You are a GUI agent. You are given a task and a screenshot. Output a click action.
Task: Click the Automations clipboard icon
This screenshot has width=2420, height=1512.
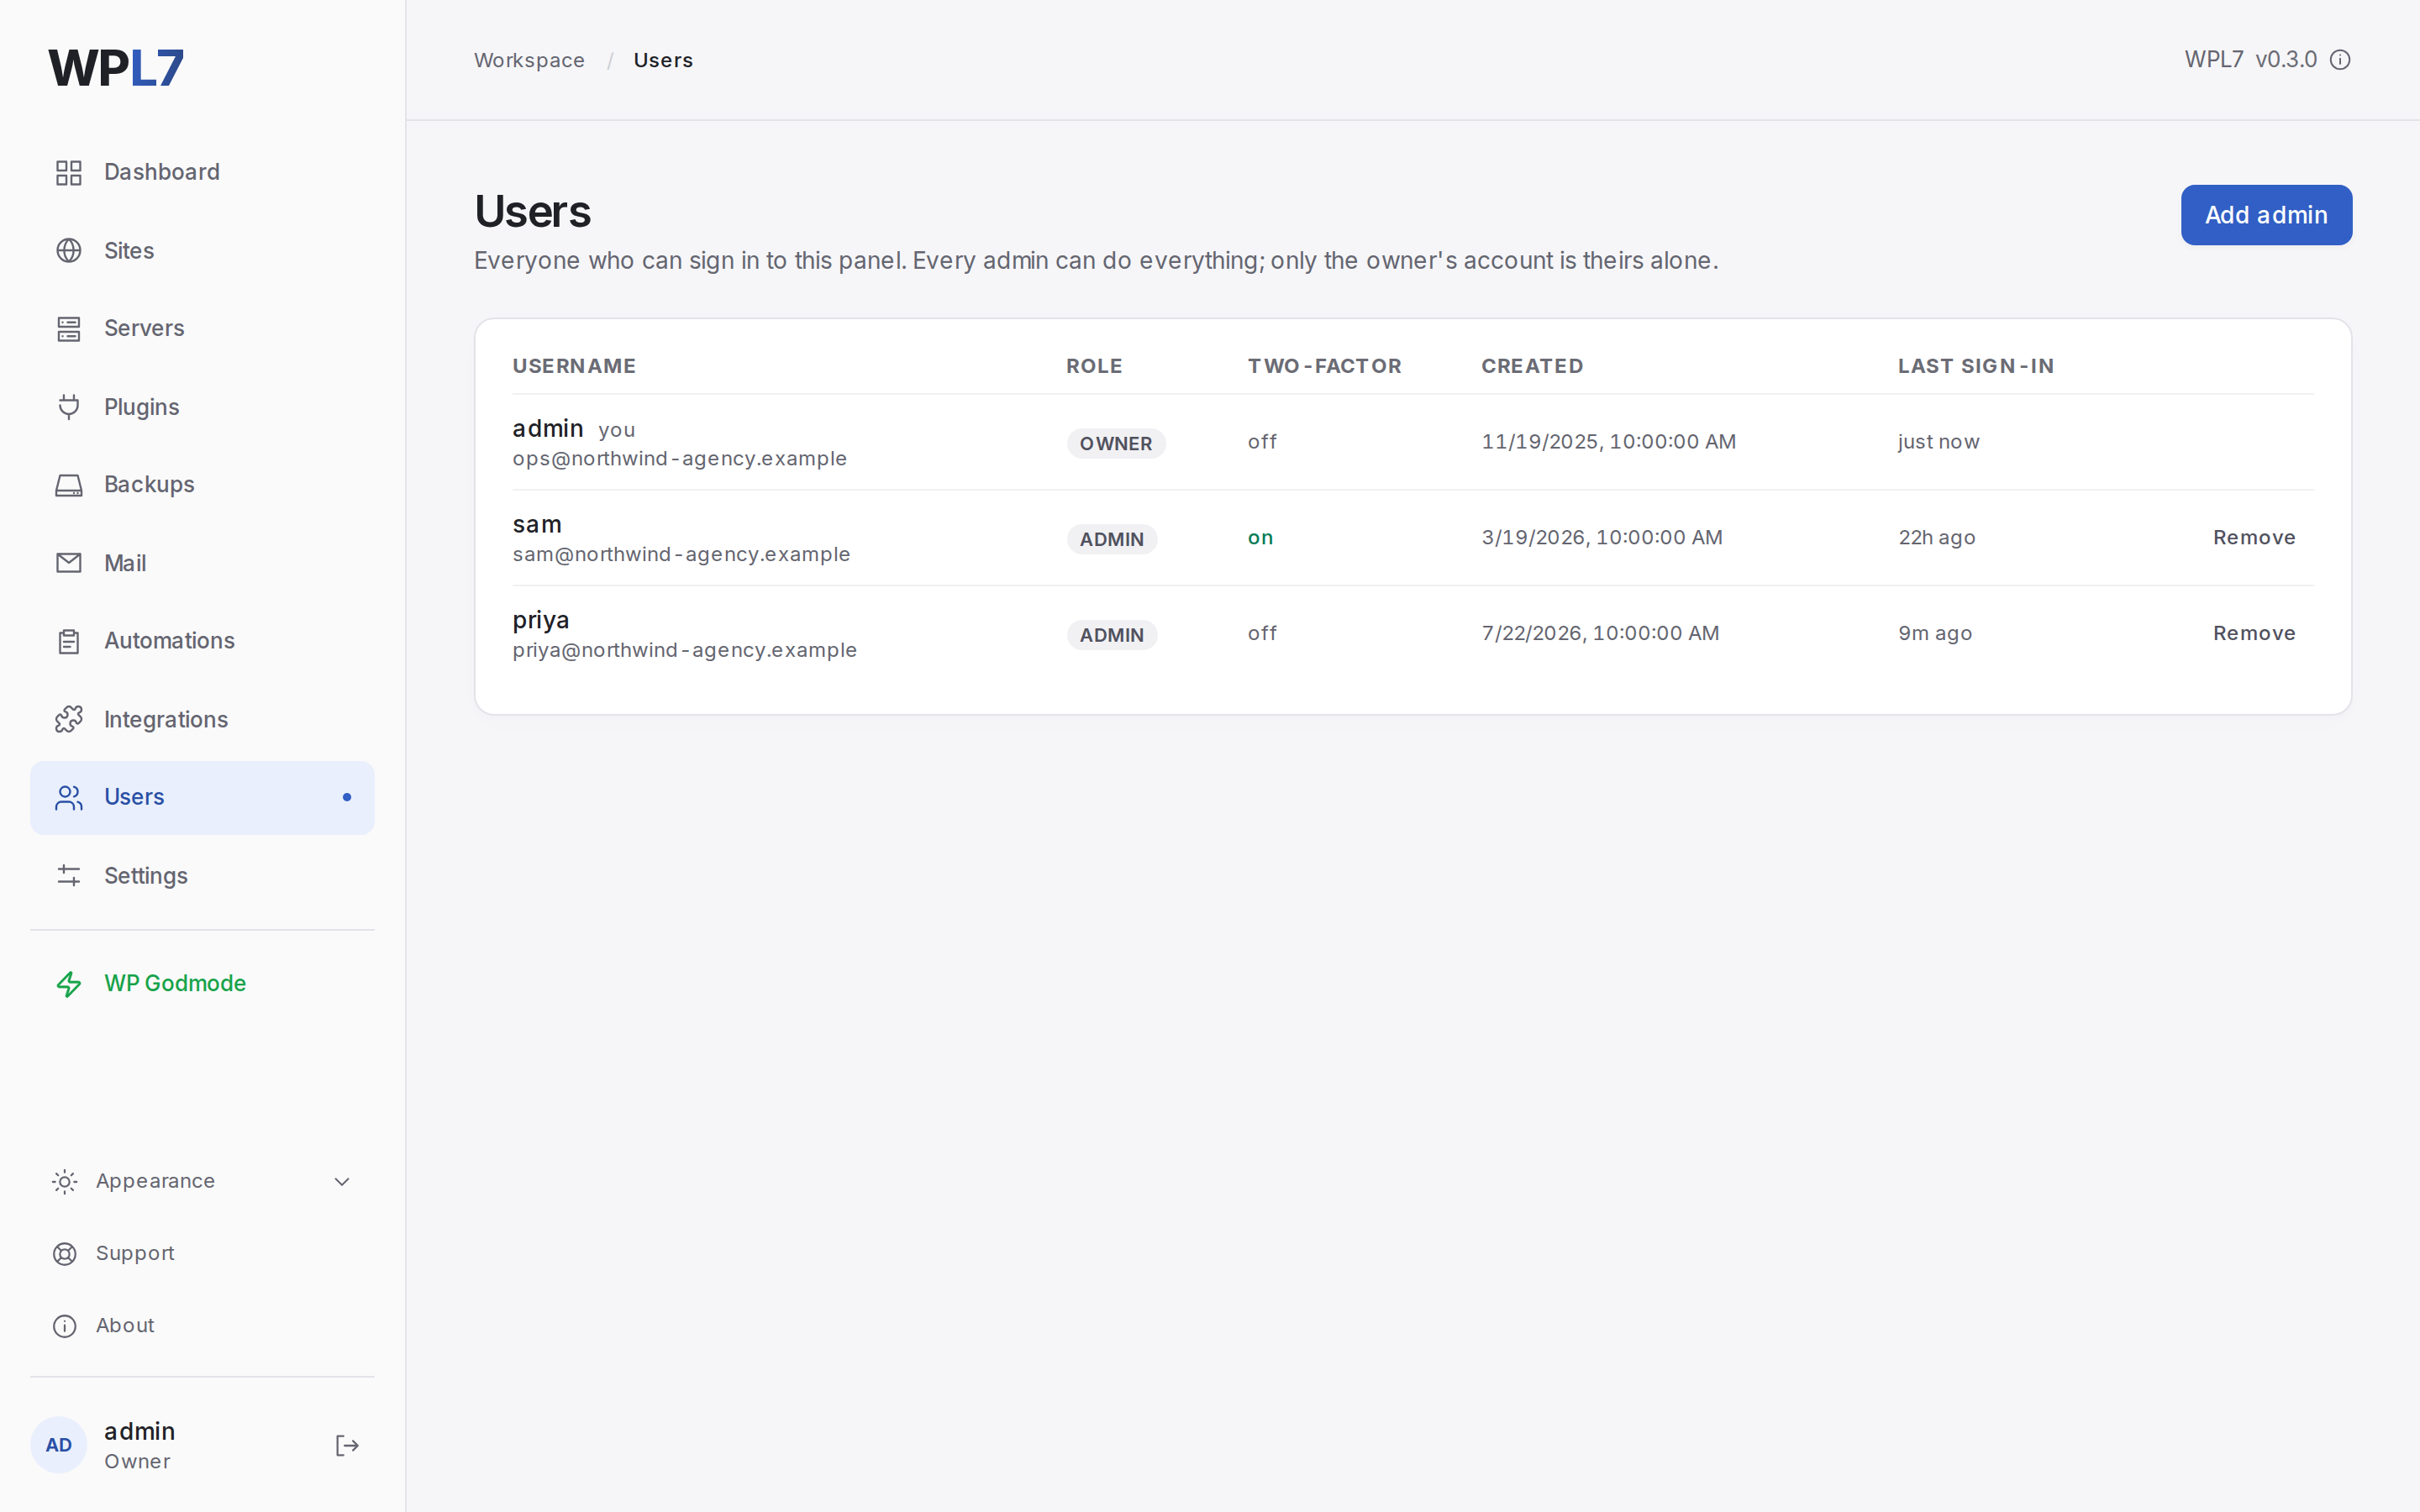(x=69, y=641)
